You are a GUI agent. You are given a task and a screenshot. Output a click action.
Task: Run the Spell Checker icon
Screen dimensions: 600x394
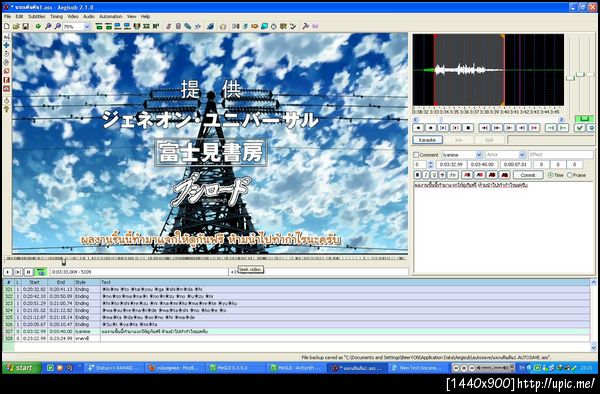293,26
